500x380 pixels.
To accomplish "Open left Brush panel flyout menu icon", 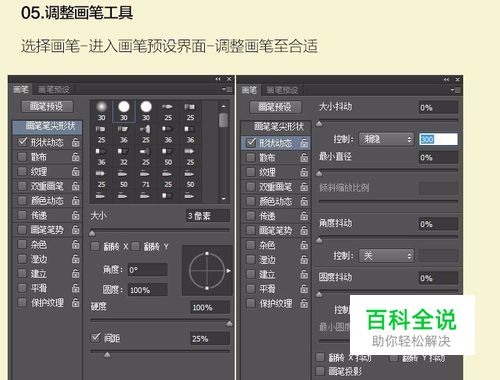I will (228, 89).
